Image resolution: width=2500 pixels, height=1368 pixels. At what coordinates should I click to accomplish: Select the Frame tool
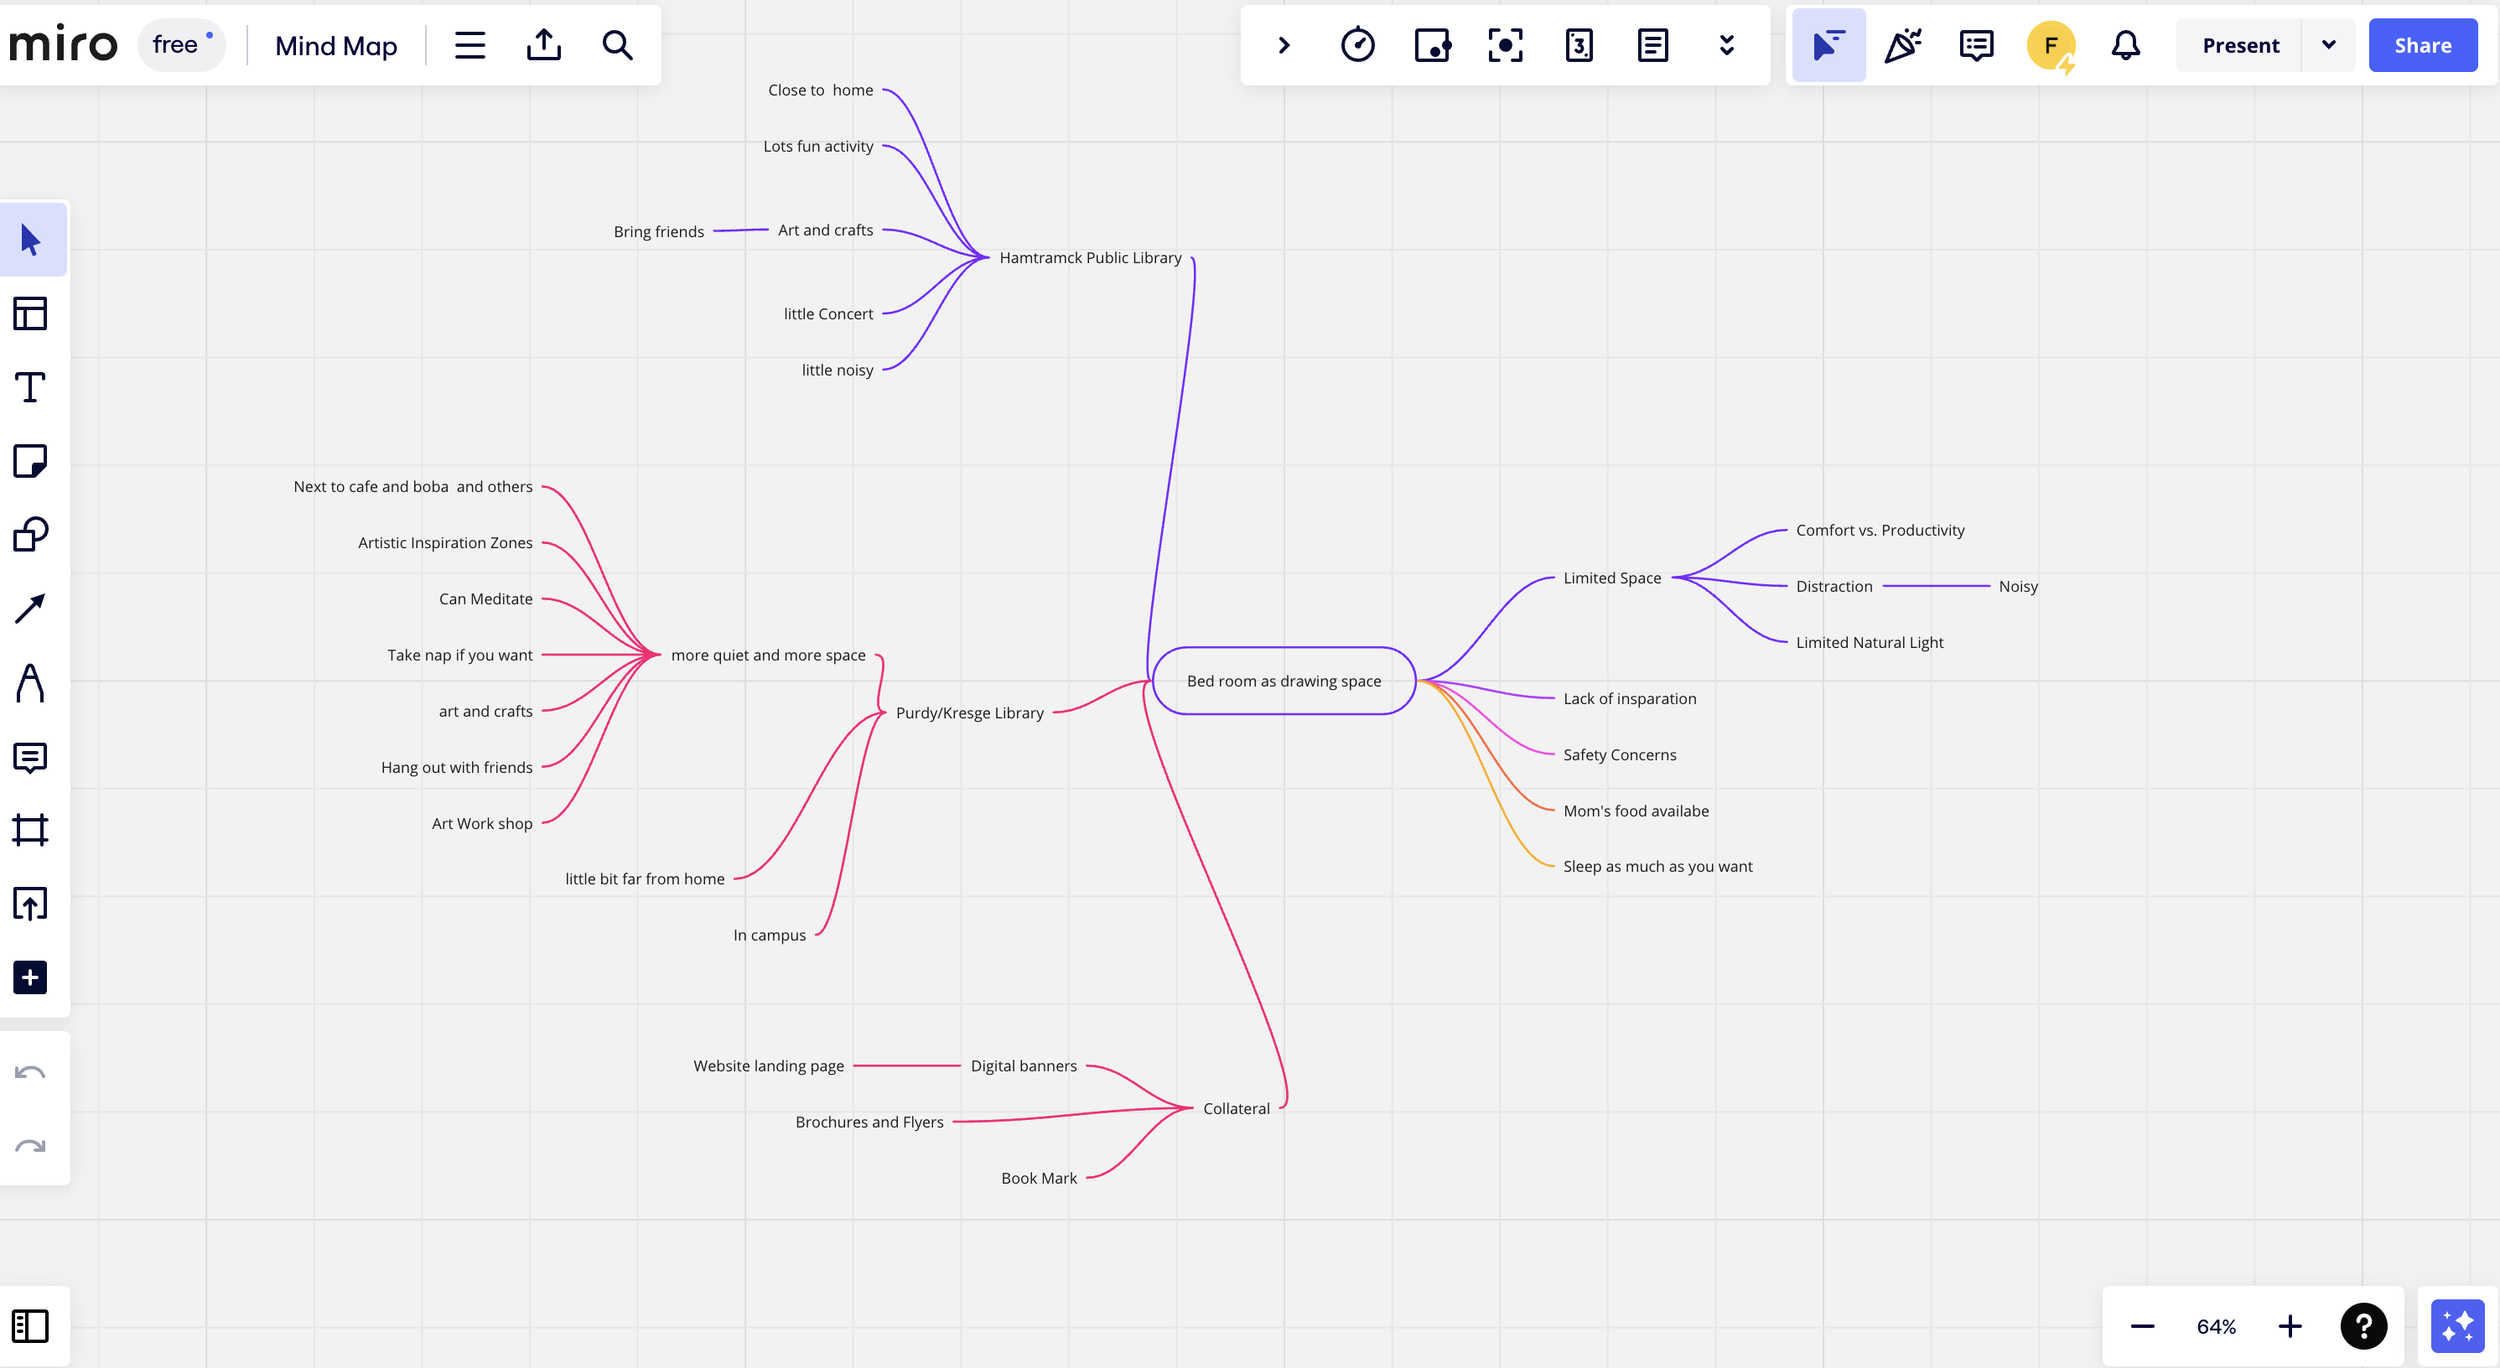(x=30, y=830)
